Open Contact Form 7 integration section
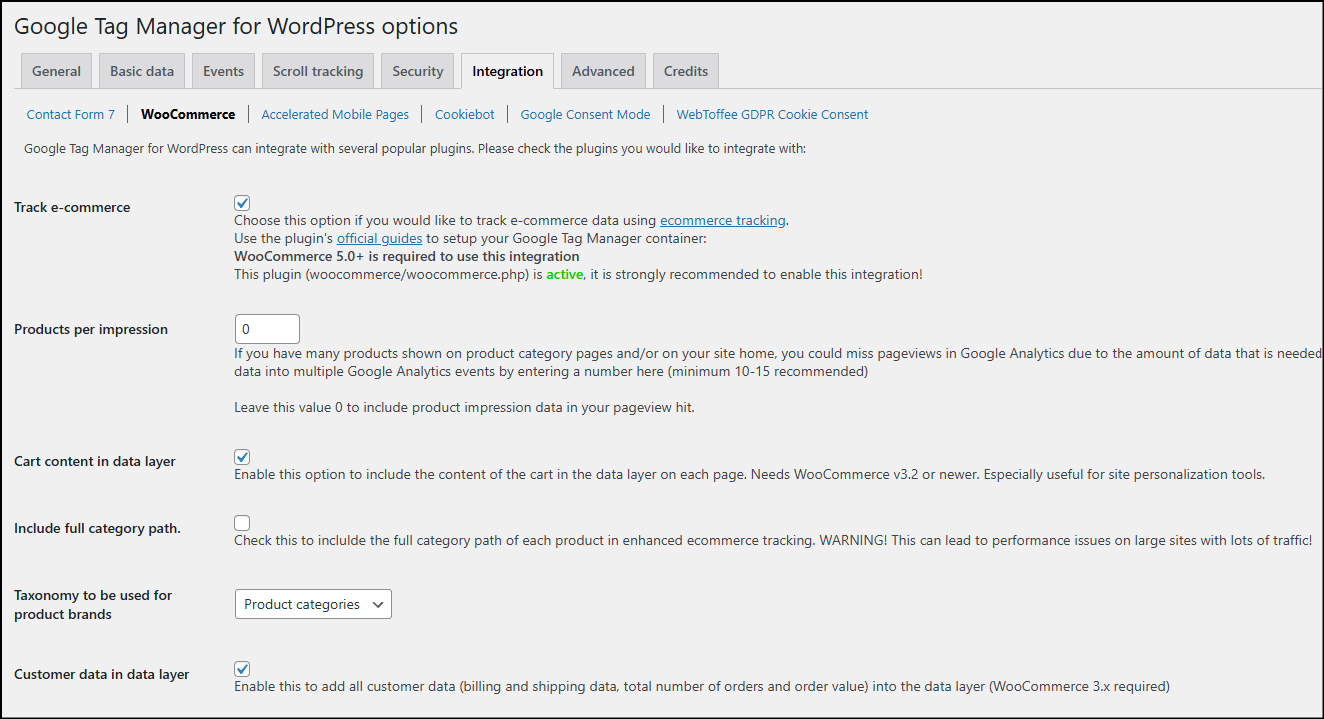Image resolution: width=1324 pixels, height=719 pixels. [71, 114]
